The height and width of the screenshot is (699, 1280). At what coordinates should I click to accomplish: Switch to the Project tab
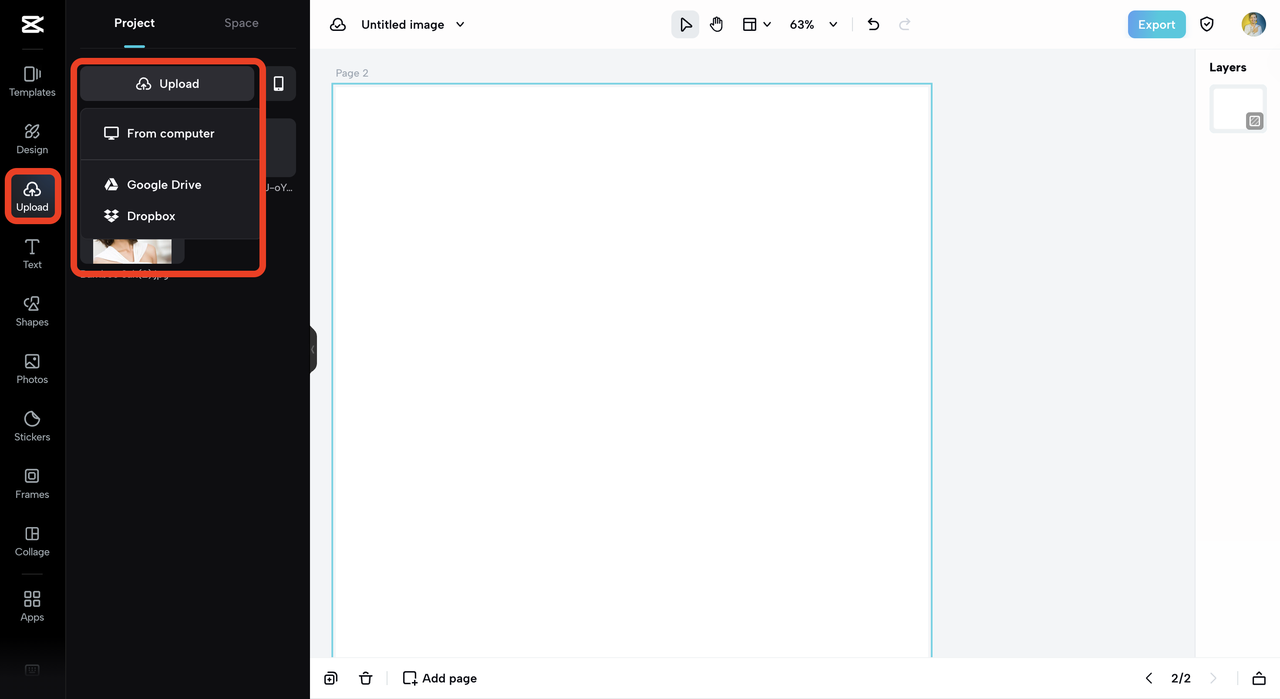point(134,23)
